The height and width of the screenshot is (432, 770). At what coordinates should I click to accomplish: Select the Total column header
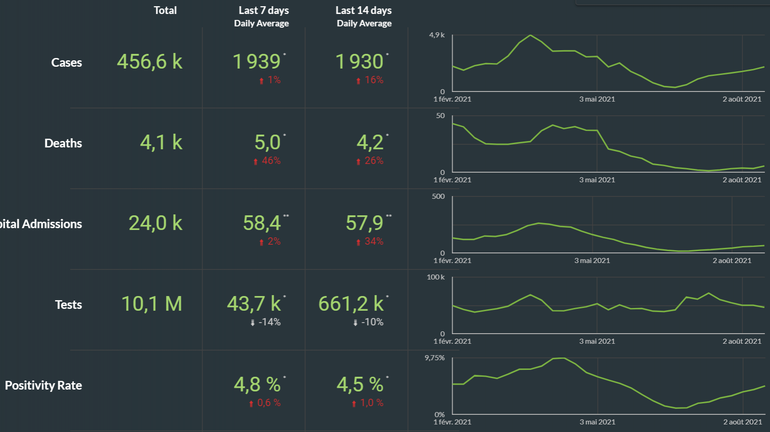point(166,10)
